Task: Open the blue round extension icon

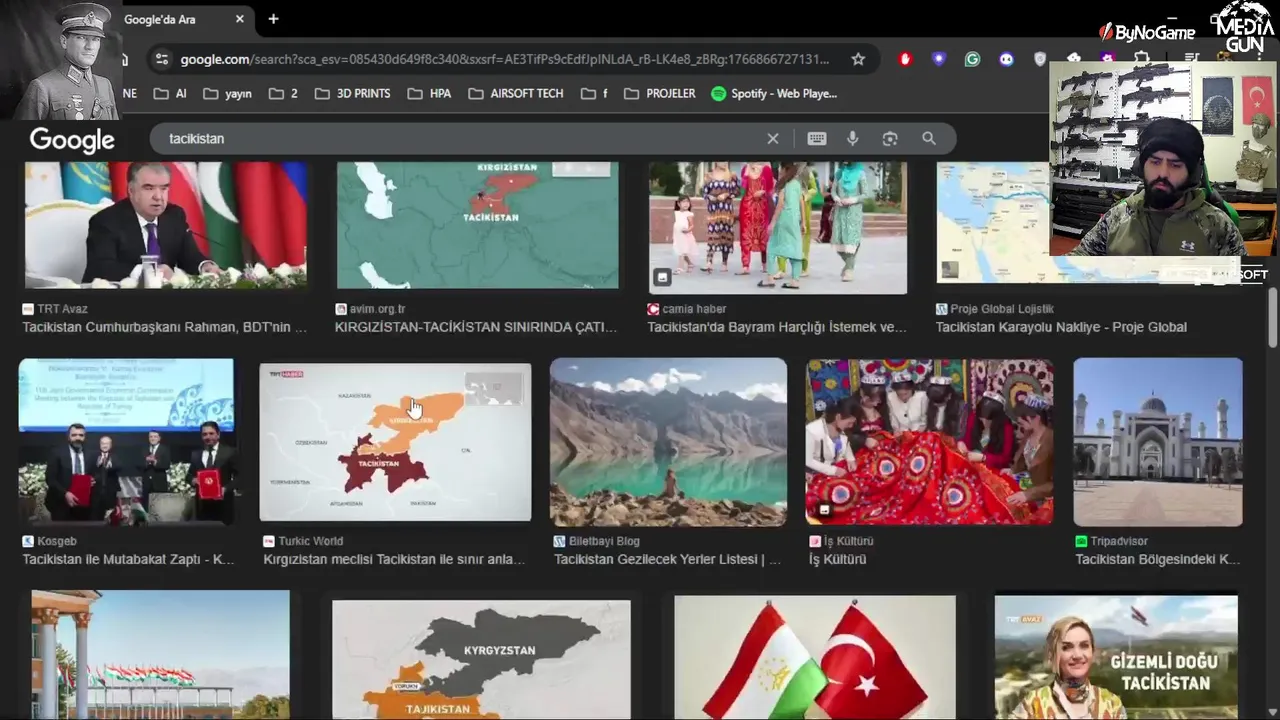Action: 1006,59
